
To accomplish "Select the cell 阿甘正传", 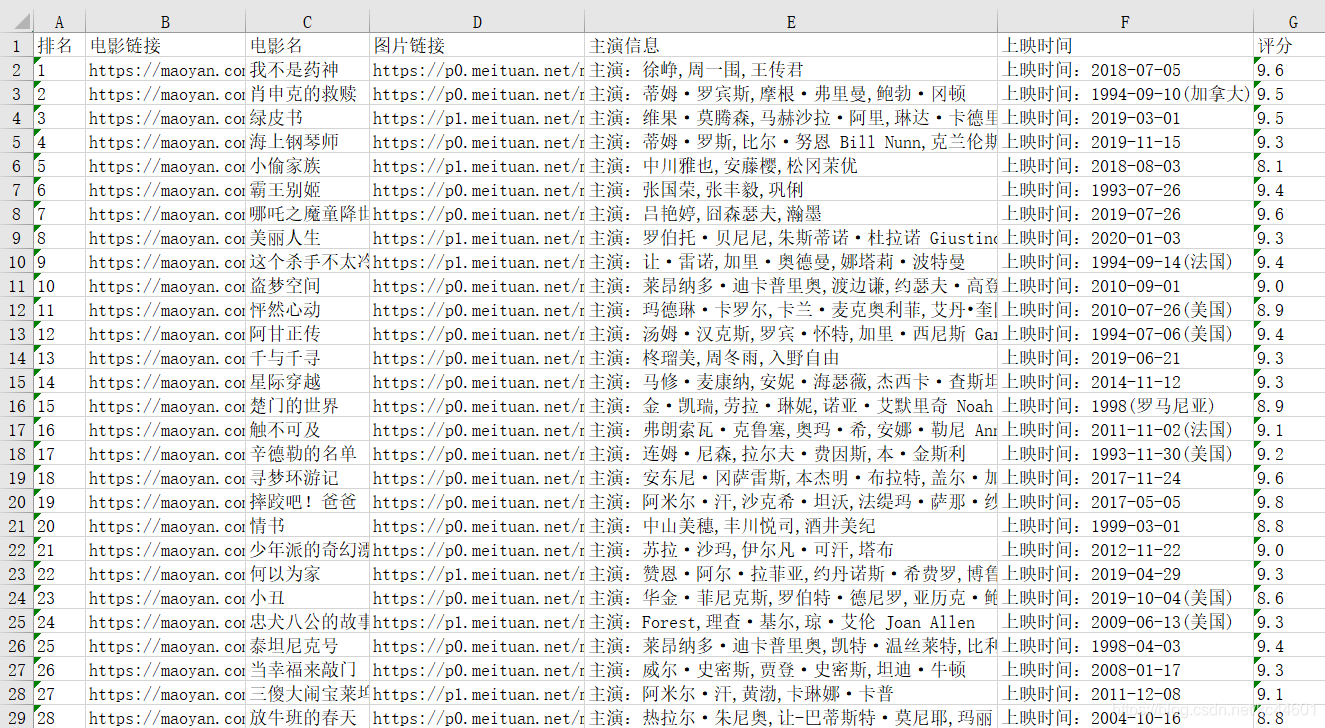I will click(307, 334).
